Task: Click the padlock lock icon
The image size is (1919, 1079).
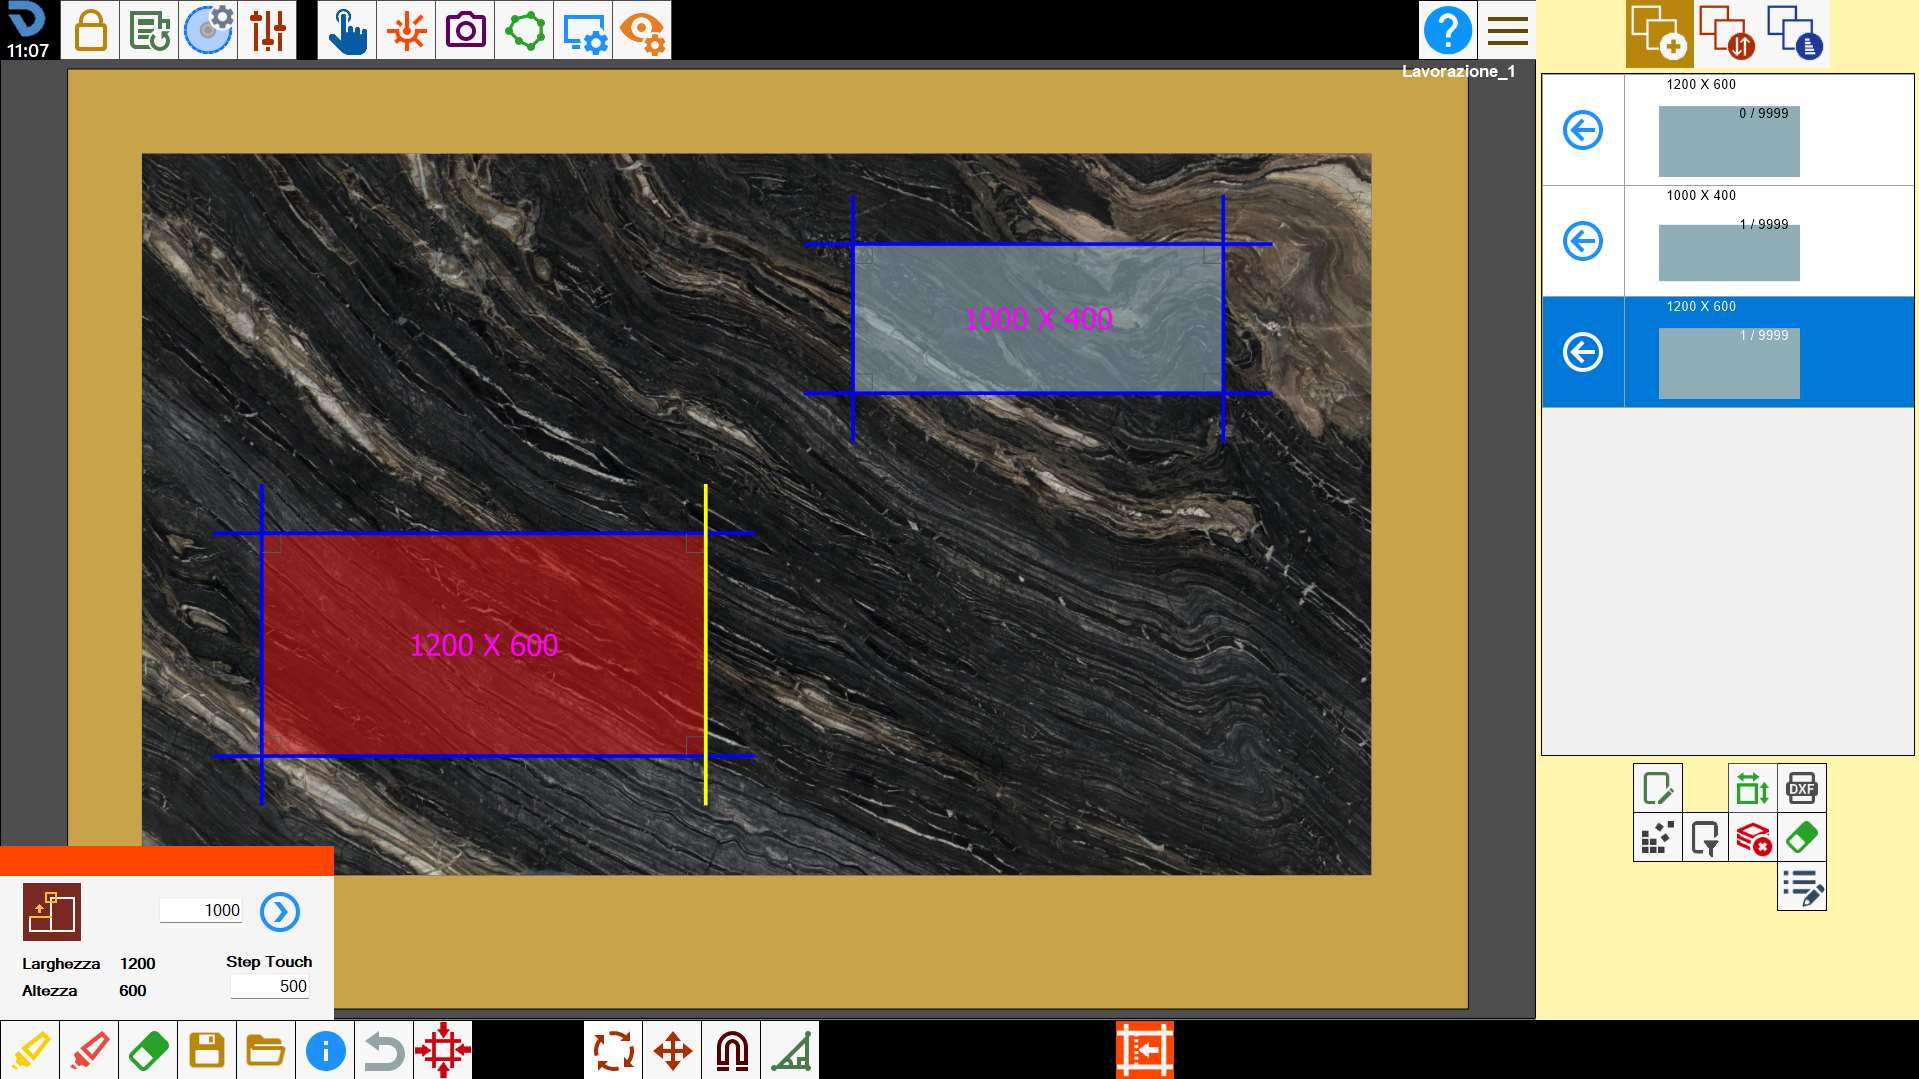Action: 90,30
